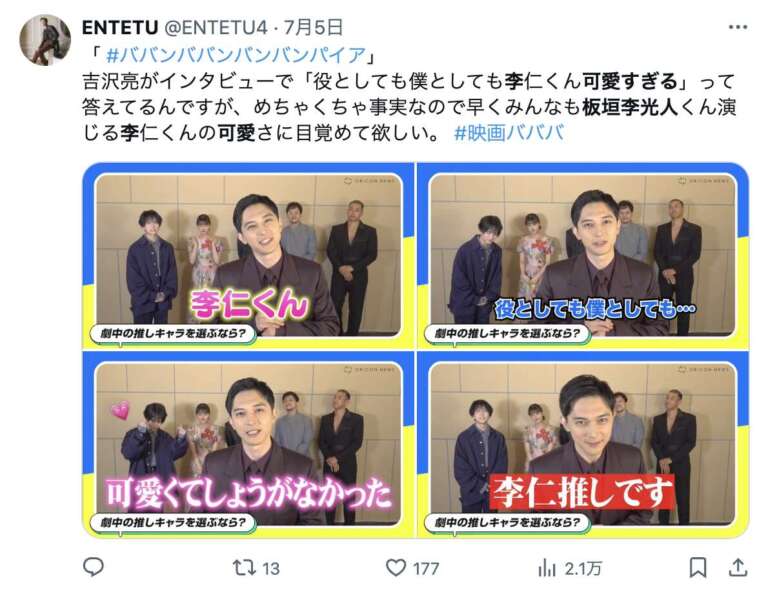Share the tweet via upload icon

click(737, 567)
